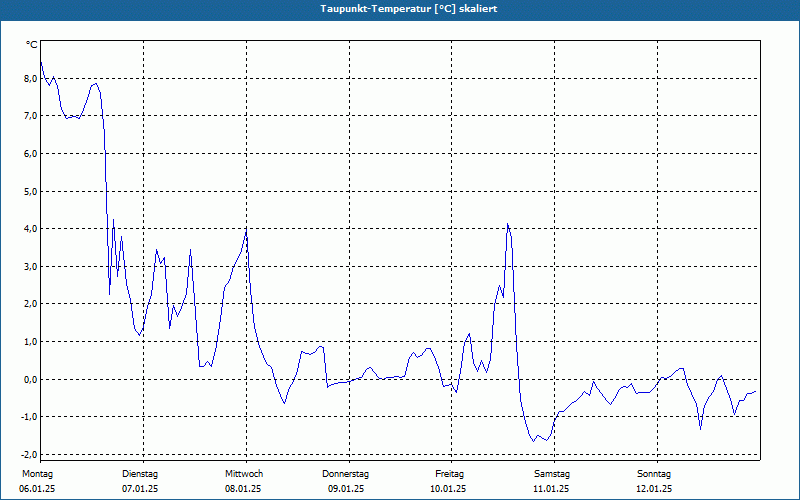The height and width of the screenshot is (500, 800).
Task: Click the 1,0 y-axis label
Action: [x=31, y=341]
